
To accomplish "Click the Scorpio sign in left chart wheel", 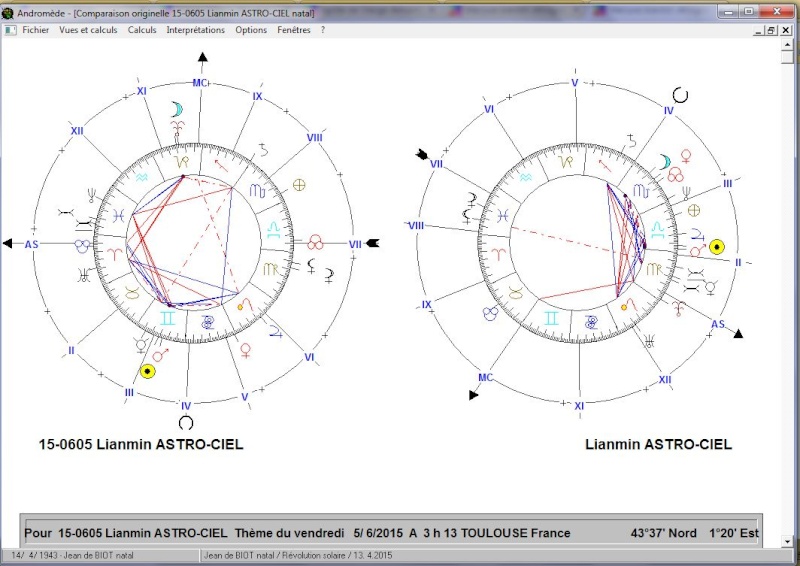I will coord(257,191).
